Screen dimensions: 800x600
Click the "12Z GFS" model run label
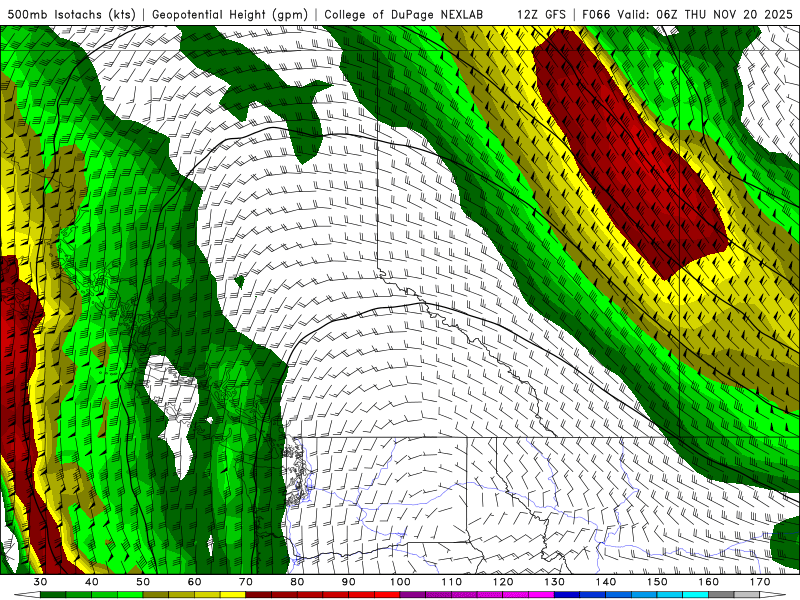coord(541,14)
